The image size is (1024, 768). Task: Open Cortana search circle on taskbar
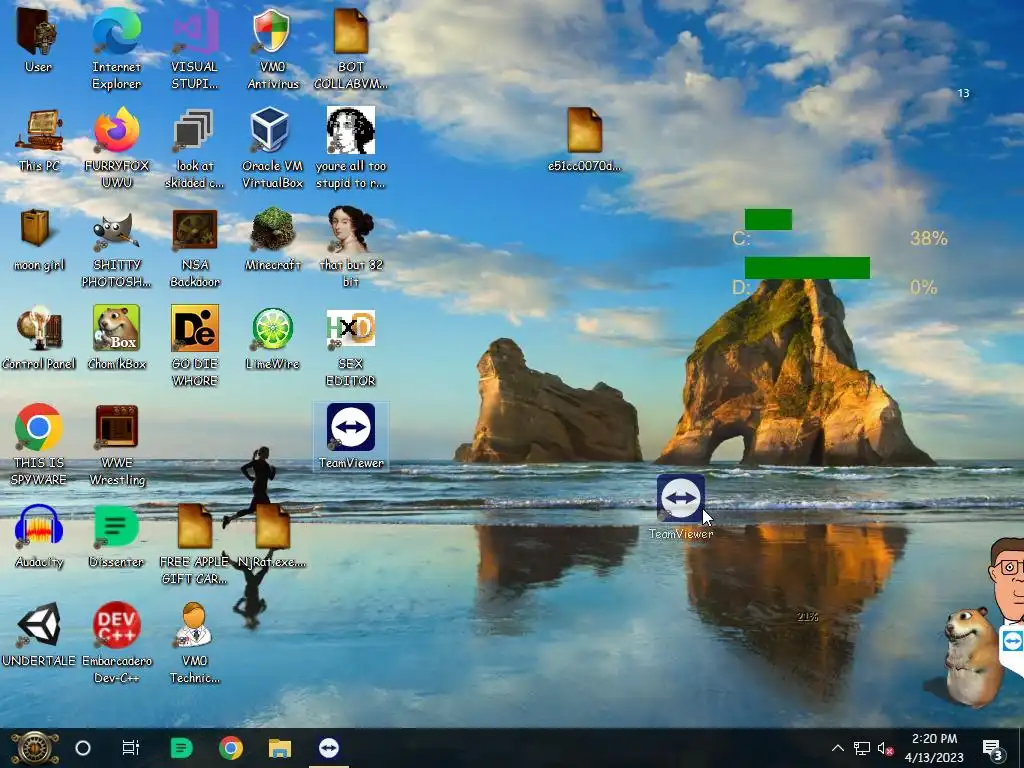[83, 748]
